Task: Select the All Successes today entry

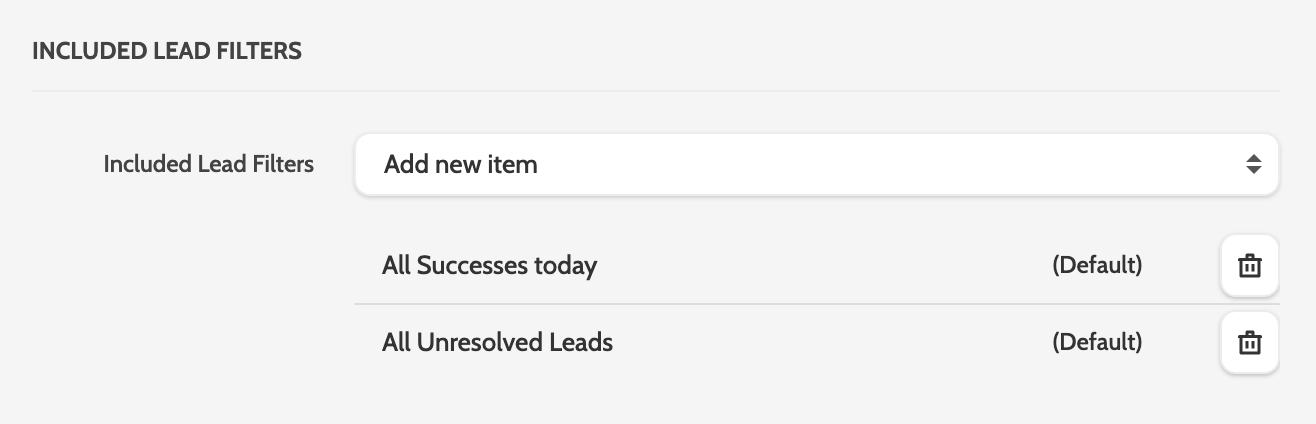Action: tap(489, 266)
